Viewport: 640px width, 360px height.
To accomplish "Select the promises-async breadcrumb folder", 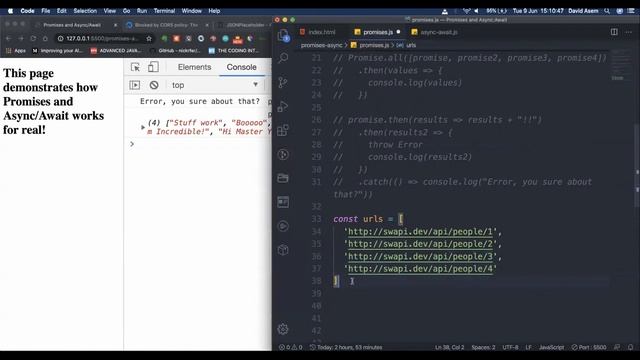I will (x=321, y=45).
